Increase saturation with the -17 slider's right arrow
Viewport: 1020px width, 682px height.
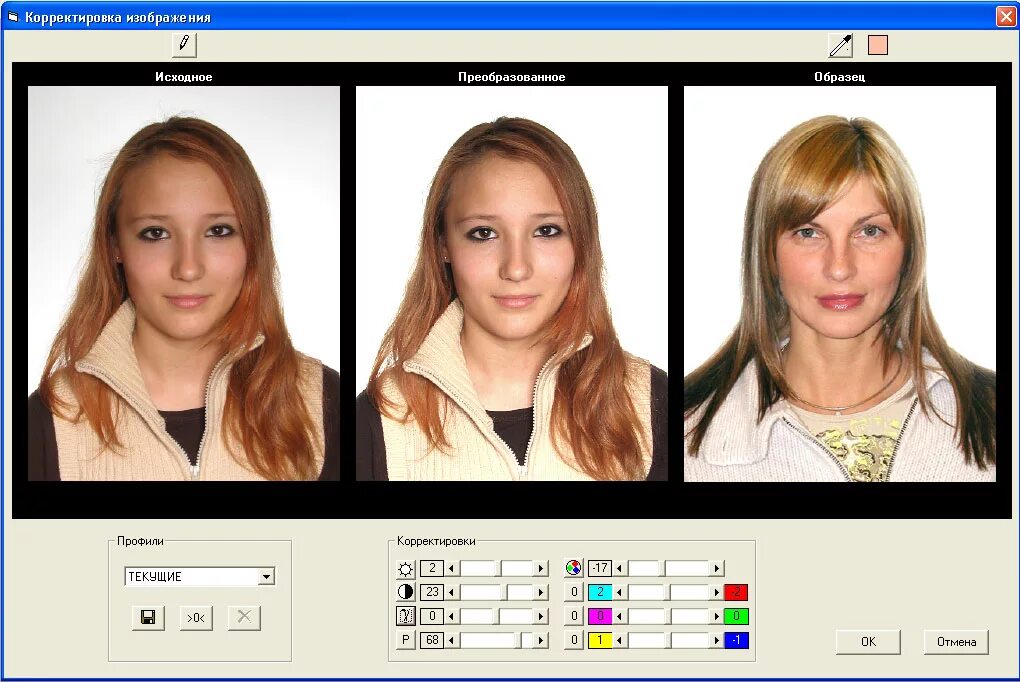point(717,568)
